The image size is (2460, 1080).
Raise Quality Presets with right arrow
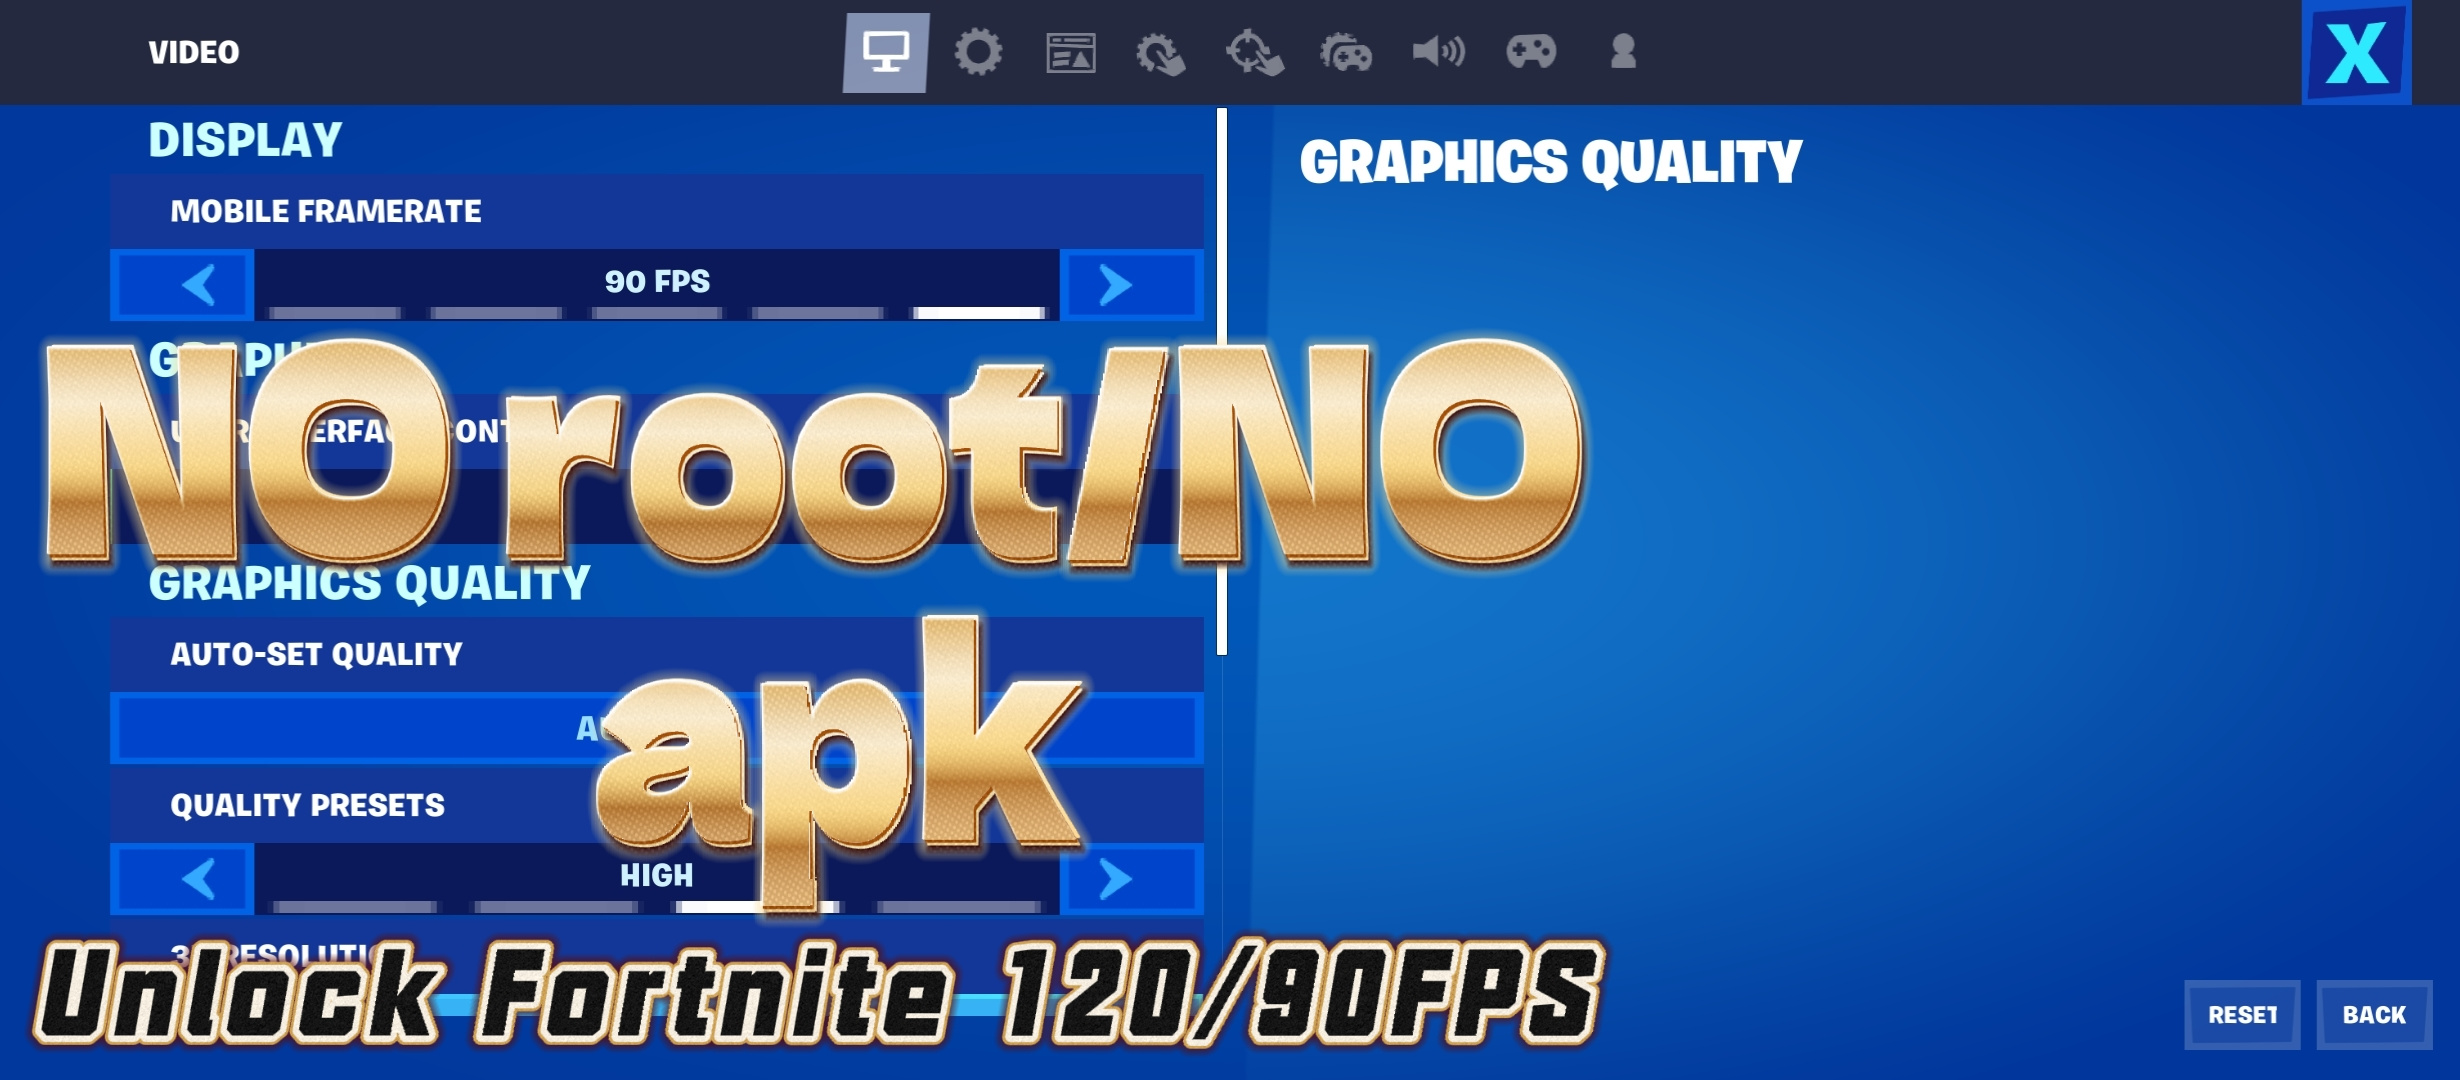coord(1132,879)
